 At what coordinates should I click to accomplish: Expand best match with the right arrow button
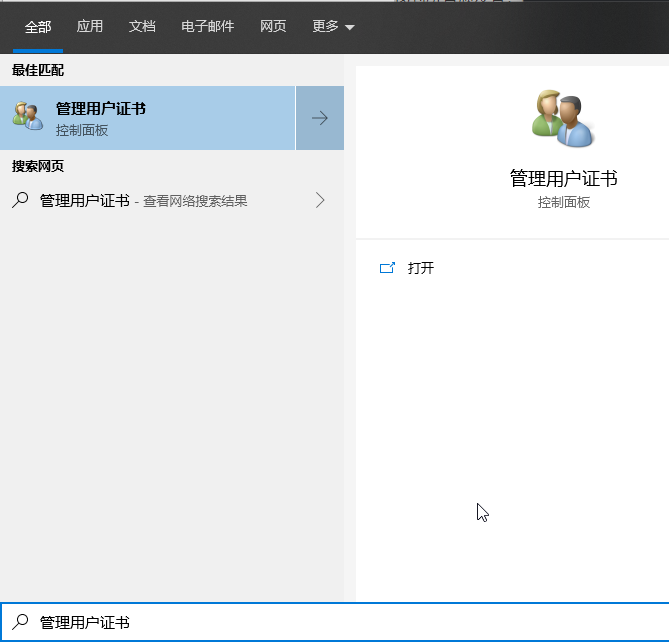pos(320,118)
